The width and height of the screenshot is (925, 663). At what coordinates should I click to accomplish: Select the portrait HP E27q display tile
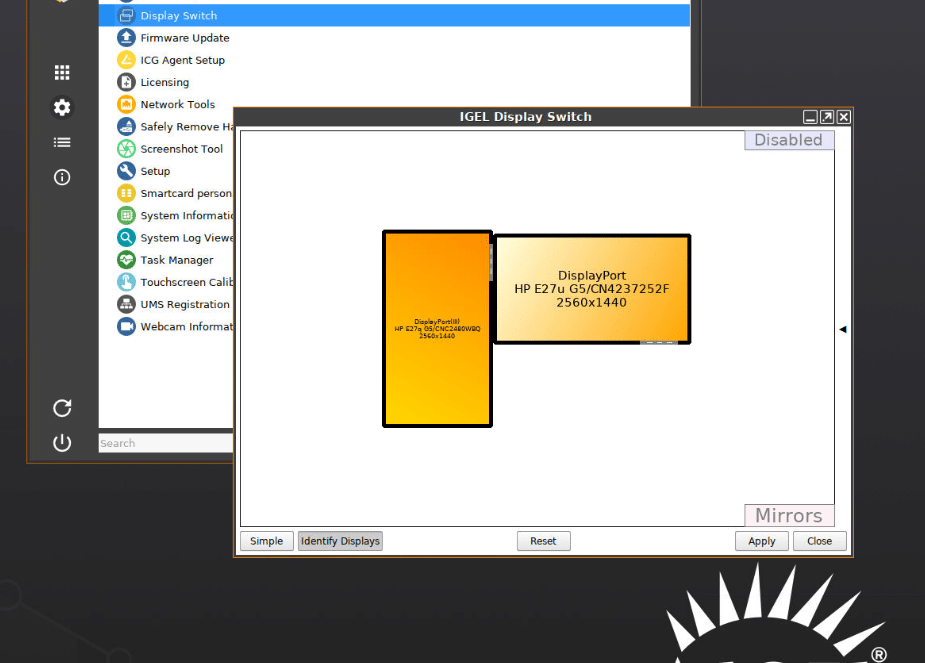point(437,329)
